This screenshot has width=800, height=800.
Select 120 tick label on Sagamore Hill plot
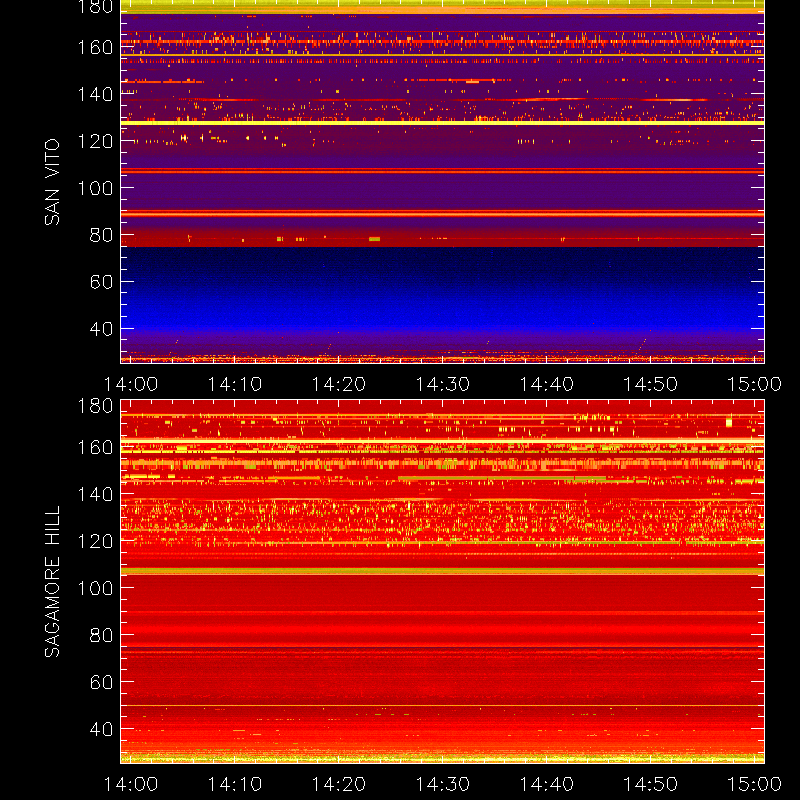tap(95, 541)
